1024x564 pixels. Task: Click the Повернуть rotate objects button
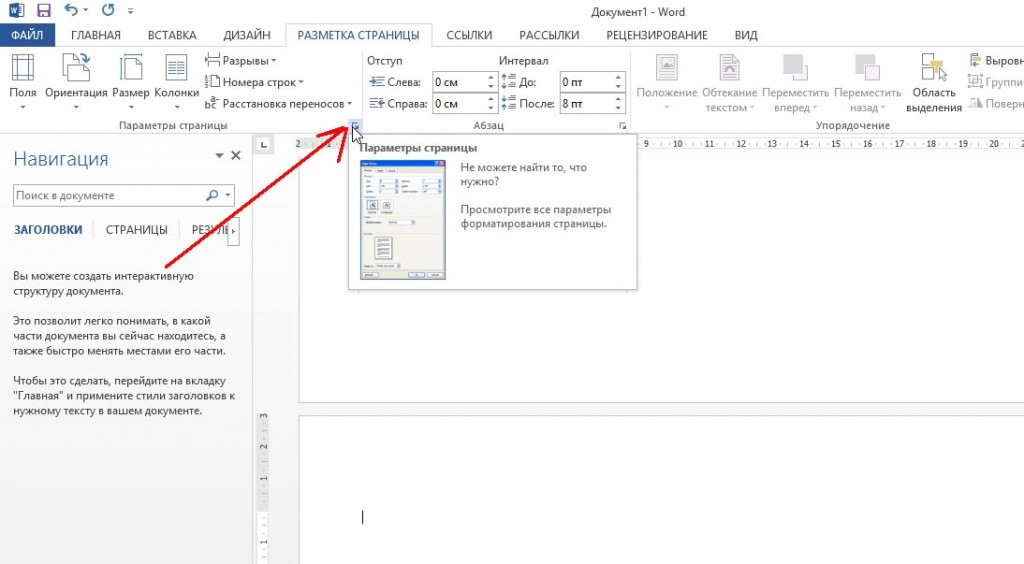coord(995,104)
